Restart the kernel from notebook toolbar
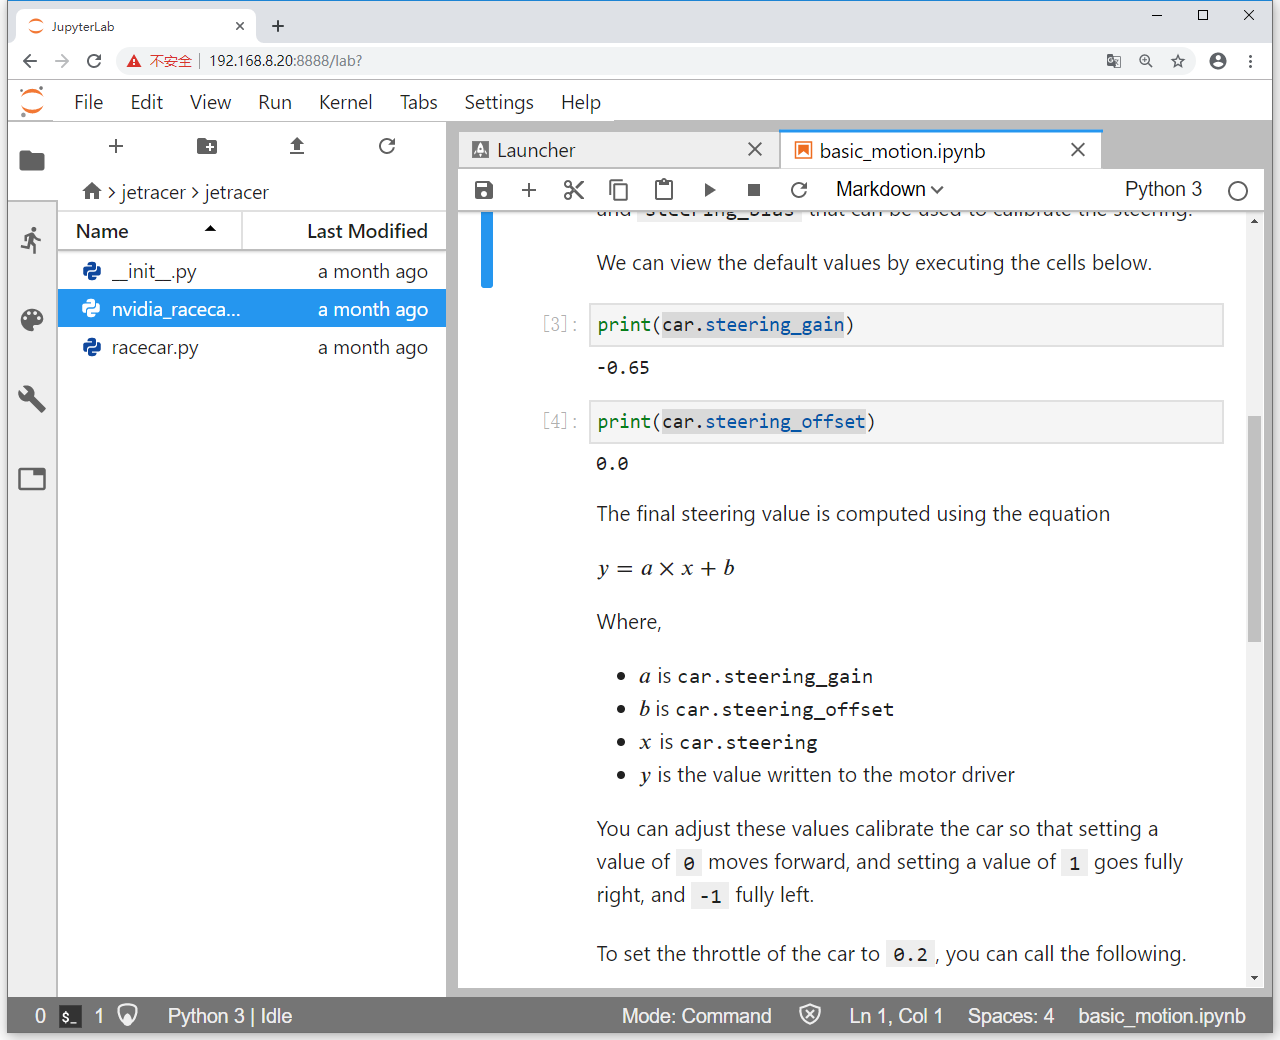This screenshot has height=1040, width=1280. point(799,190)
